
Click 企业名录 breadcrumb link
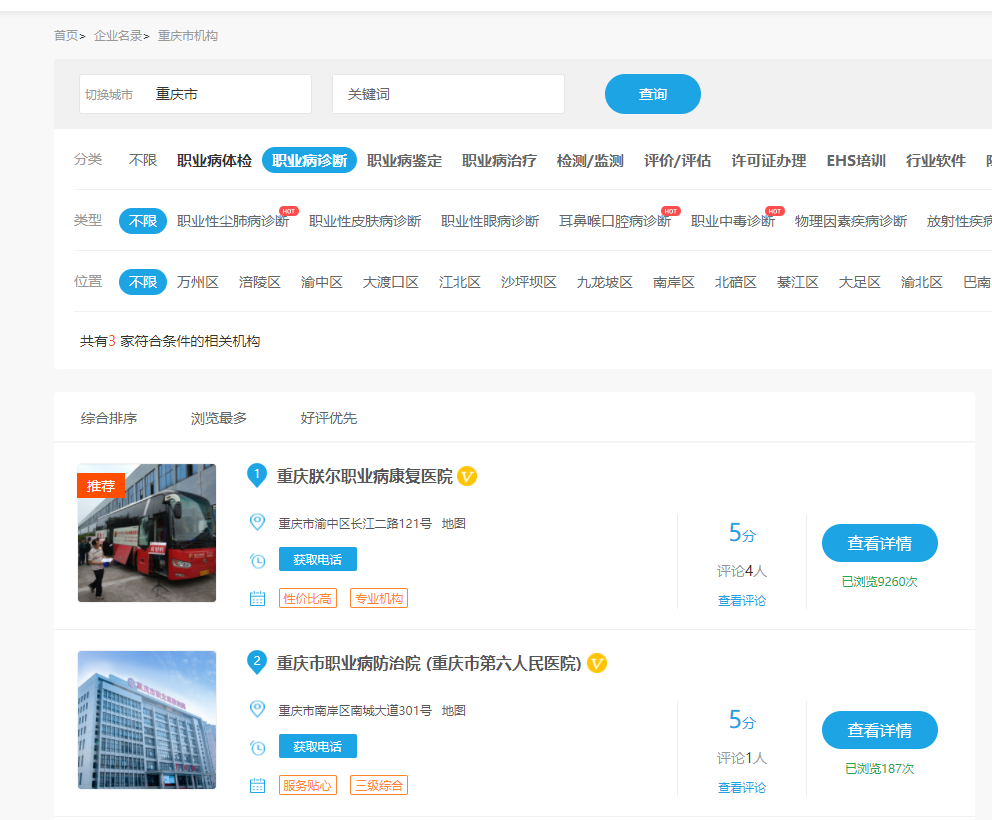click(118, 36)
